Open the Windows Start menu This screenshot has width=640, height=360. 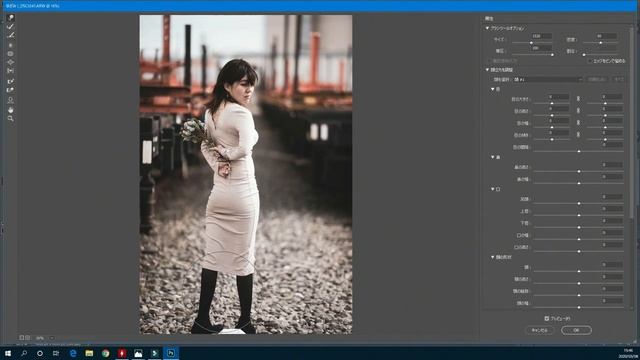(8, 353)
